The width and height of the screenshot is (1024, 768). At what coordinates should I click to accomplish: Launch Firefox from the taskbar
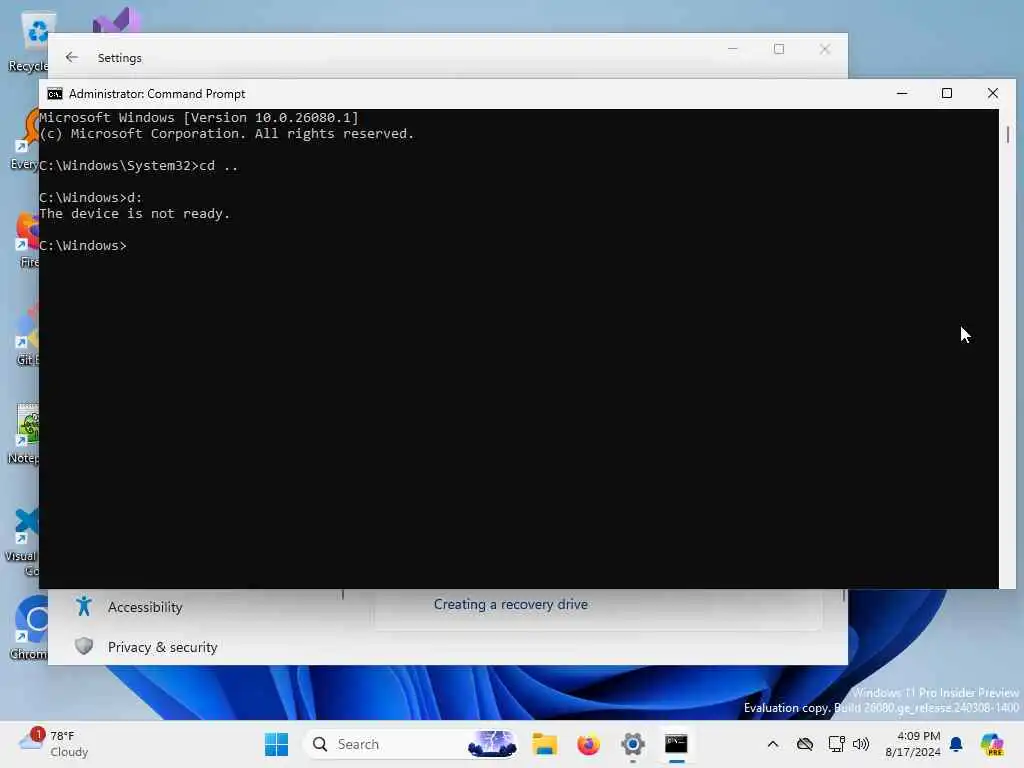point(588,744)
